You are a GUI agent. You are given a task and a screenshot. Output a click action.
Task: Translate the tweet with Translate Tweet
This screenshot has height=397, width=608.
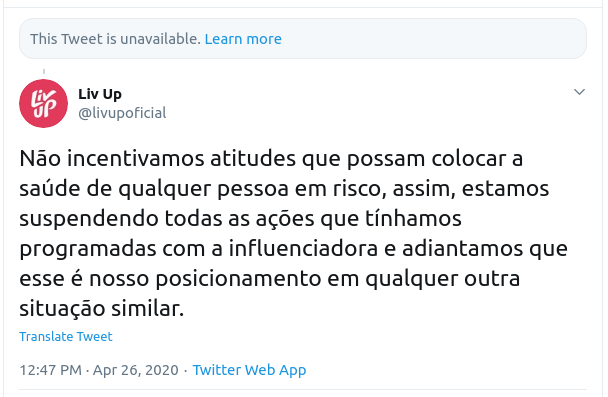click(x=66, y=336)
